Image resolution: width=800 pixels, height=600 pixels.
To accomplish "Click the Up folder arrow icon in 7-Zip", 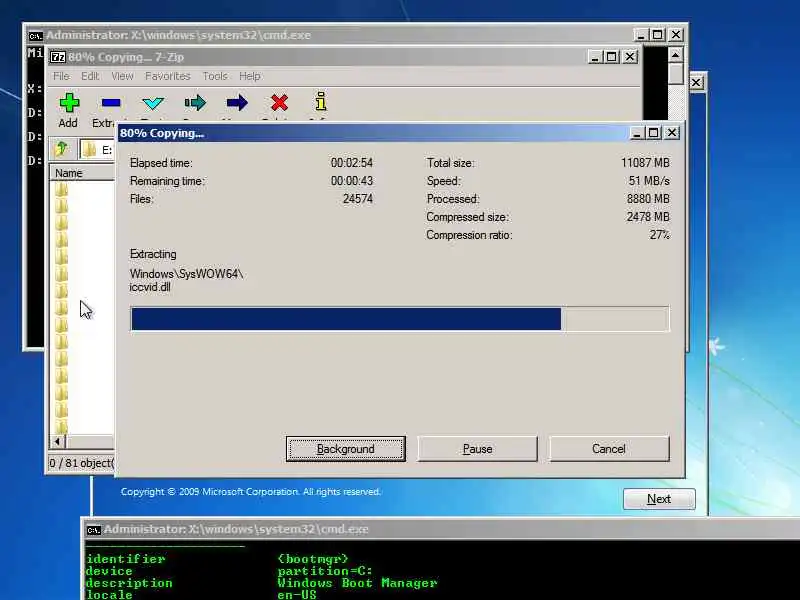I will (62, 149).
